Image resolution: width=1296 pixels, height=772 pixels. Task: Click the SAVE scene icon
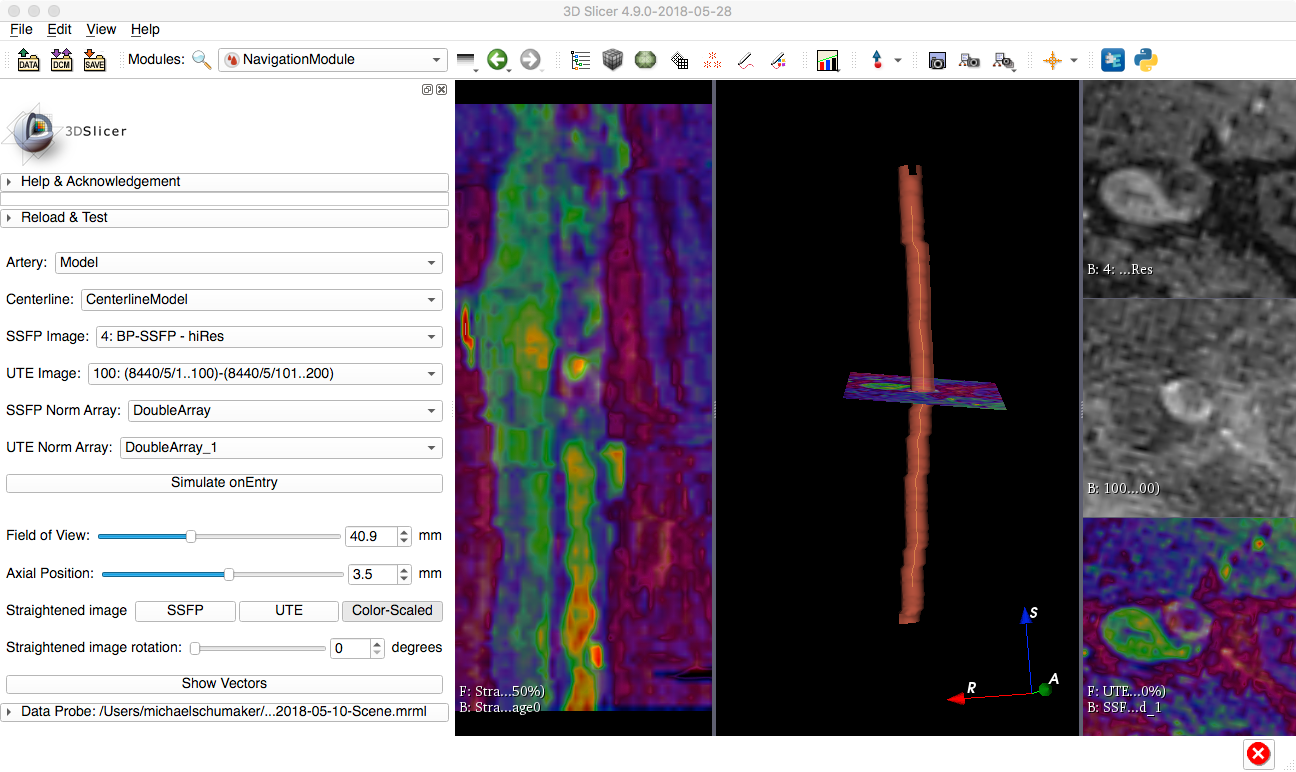[x=93, y=60]
